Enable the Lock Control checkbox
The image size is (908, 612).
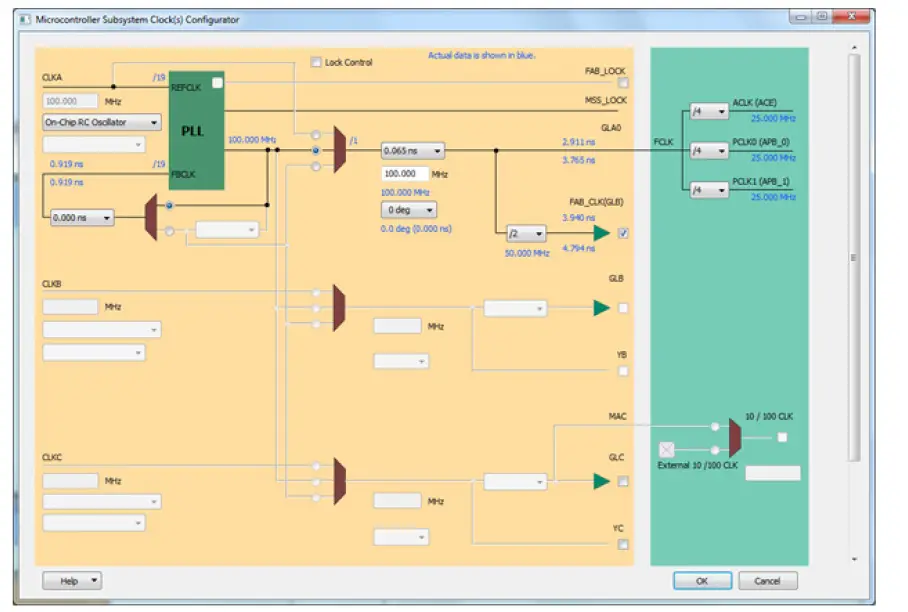coord(315,62)
